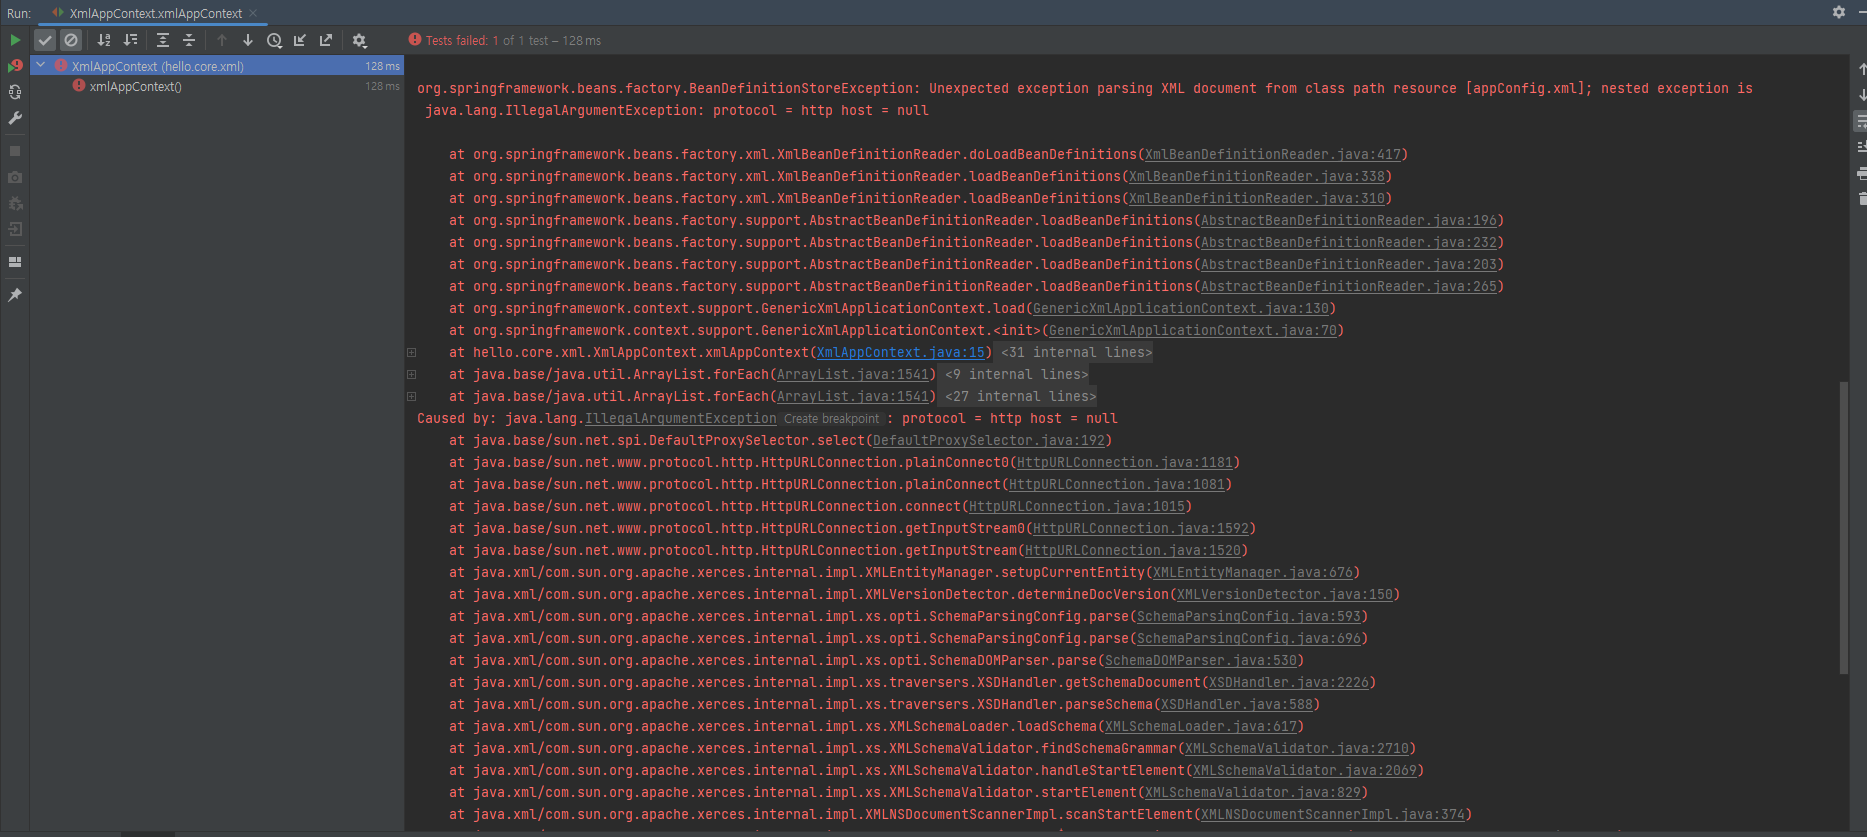Go to next failed test arrow
Image resolution: width=1867 pixels, height=837 pixels.
(x=248, y=40)
